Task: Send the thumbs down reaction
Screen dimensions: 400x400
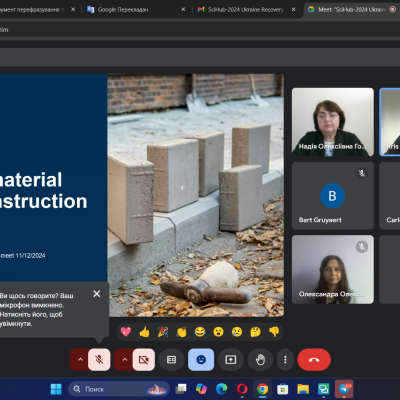Action: tap(274, 332)
